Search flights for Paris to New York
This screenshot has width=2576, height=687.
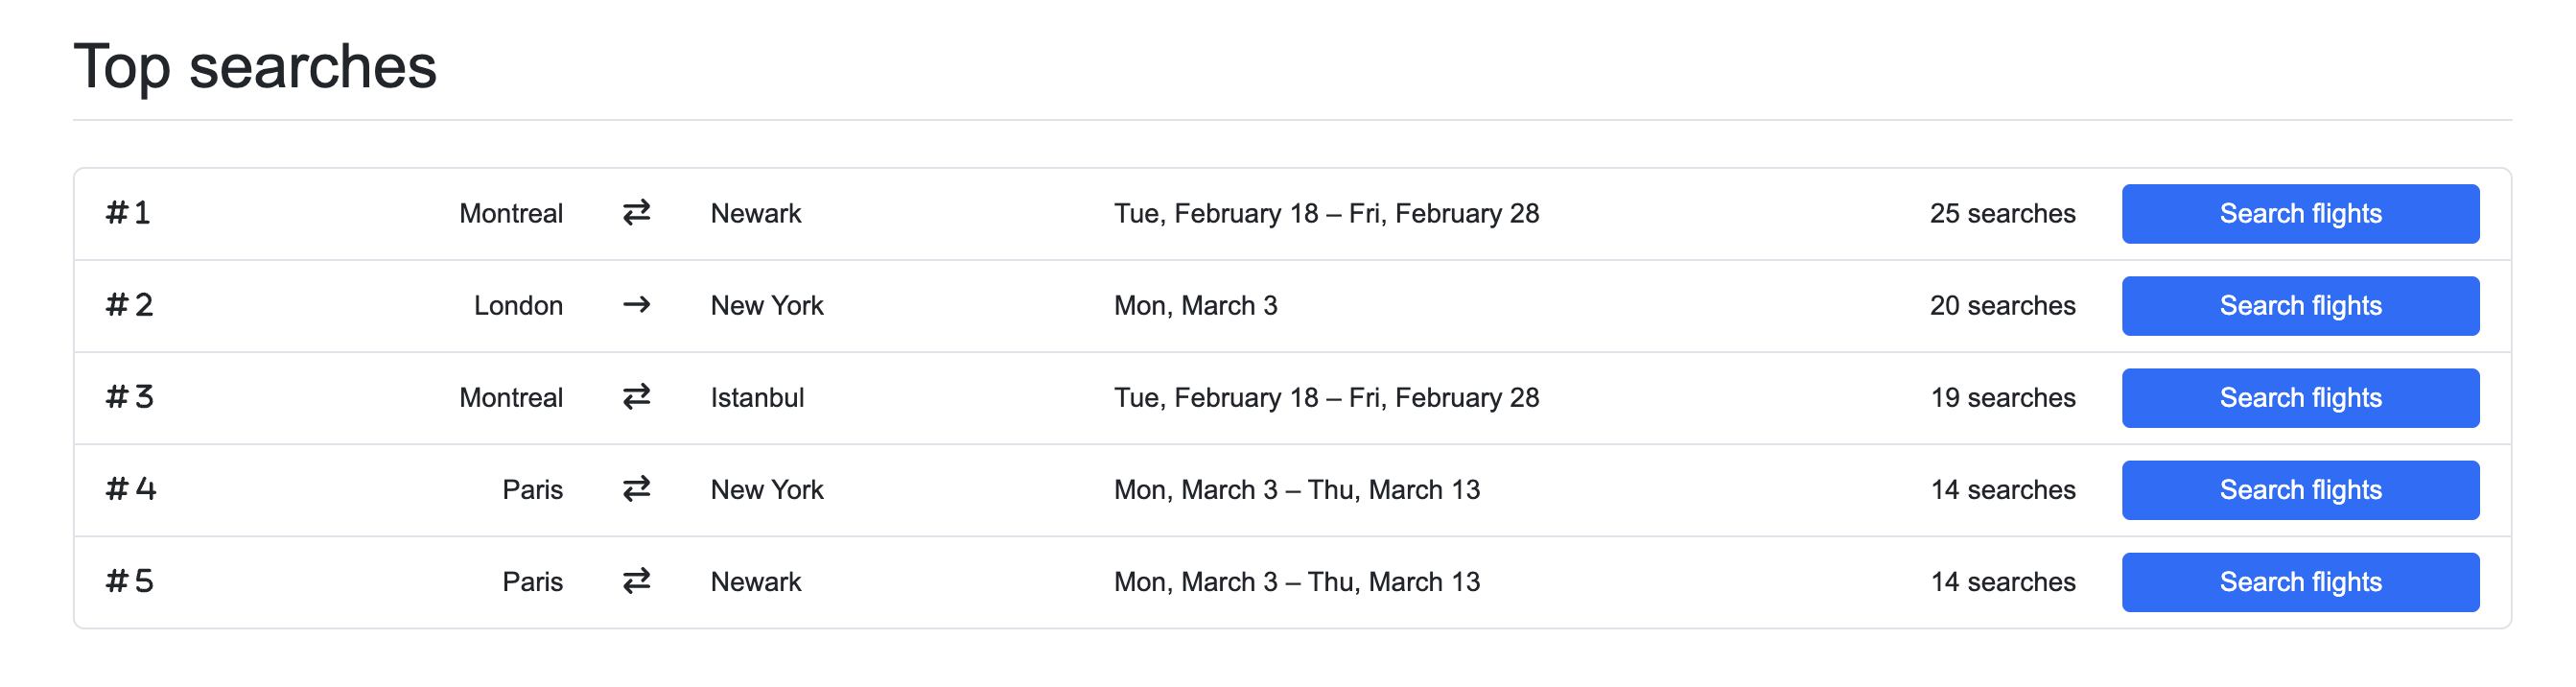point(2299,489)
